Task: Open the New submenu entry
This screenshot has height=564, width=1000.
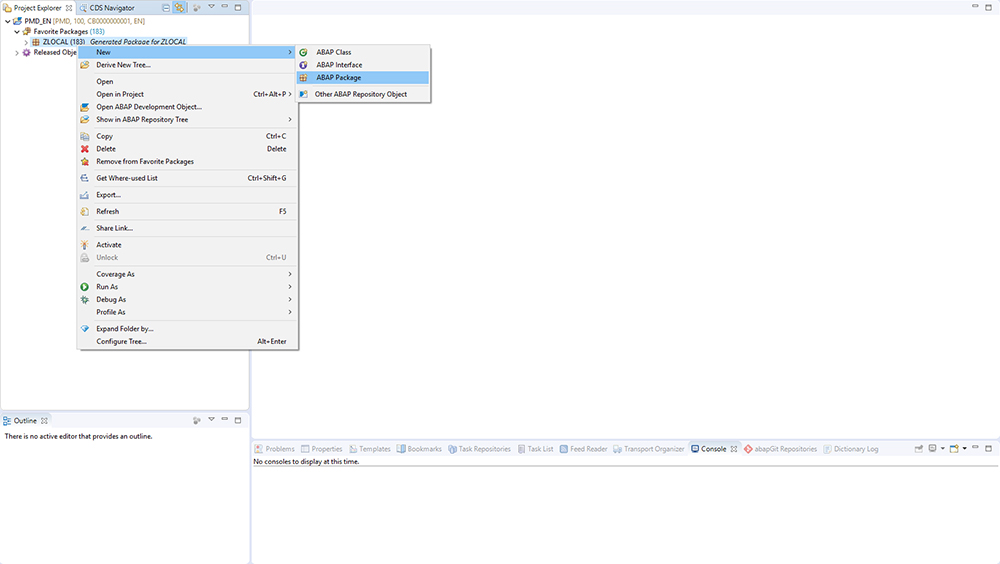Action: (187, 52)
